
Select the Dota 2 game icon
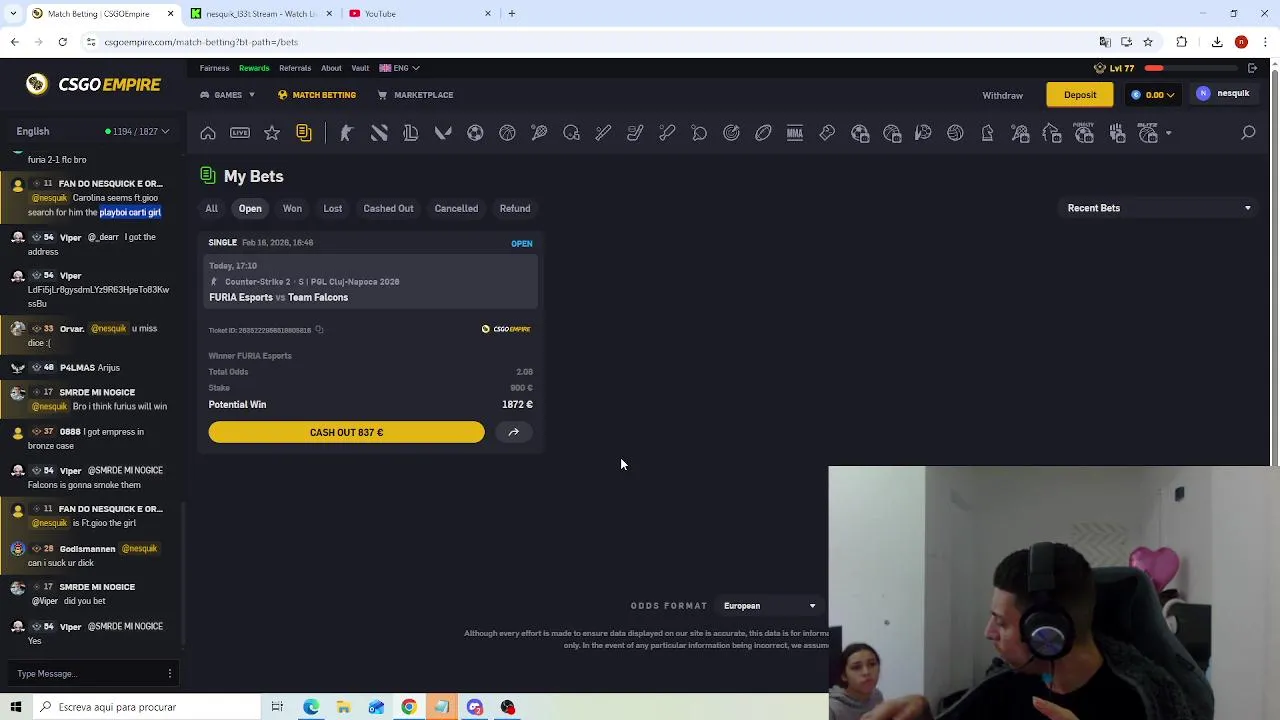[379, 133]
